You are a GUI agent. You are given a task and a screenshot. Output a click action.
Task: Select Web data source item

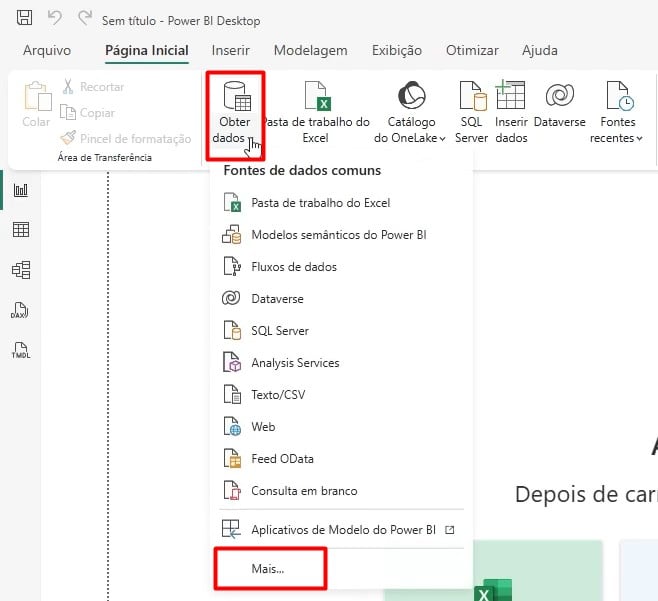341,427
